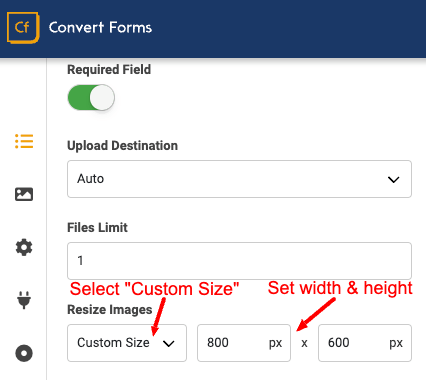Open the Integrations plug sidebar icon
426x380 pixels.
tap(24, 300)
